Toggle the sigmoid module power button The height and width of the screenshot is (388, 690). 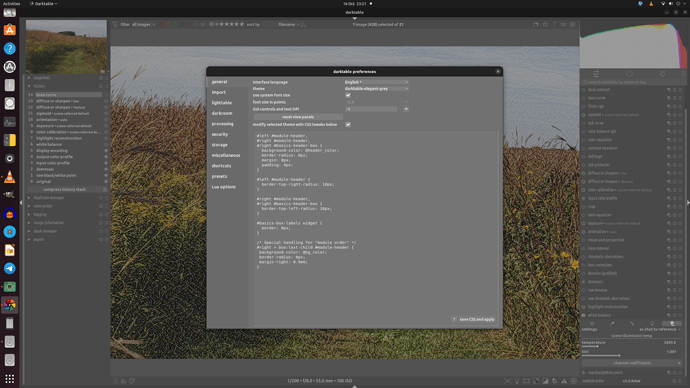point(584,115)
